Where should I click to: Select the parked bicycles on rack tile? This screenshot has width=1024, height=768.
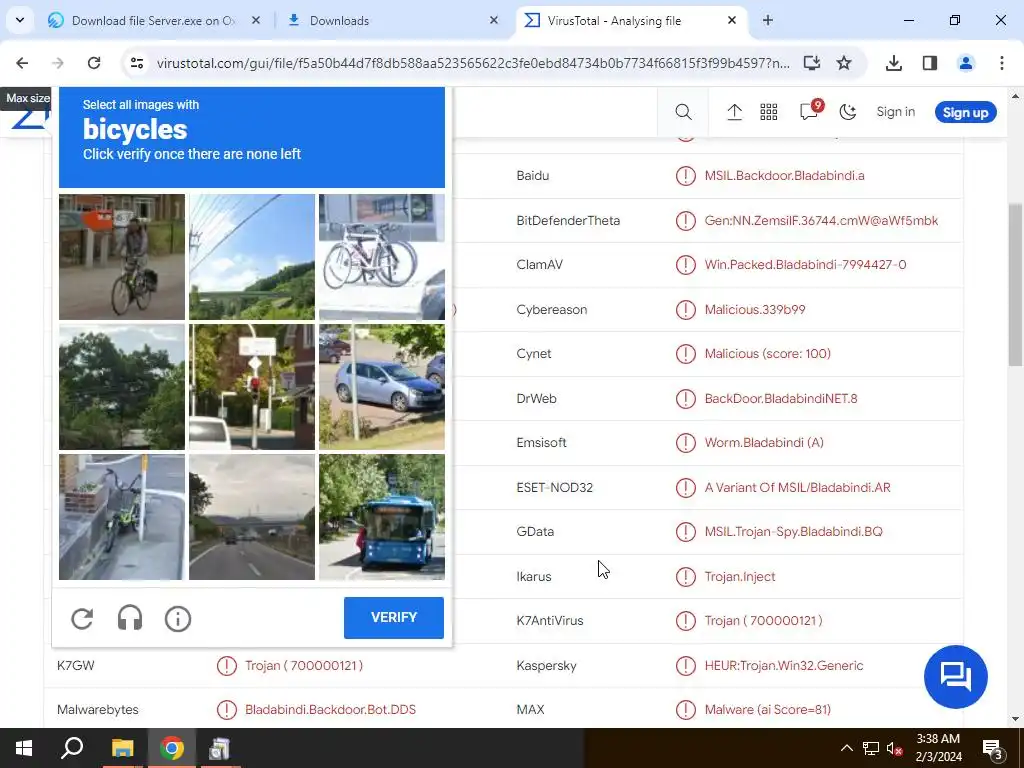coord(382,257)
